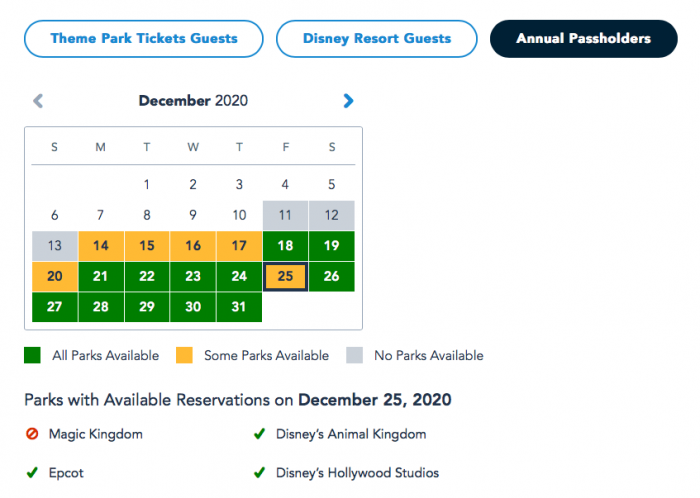Select the Annual Passholders tab
The image size is (700, 498).
click(x=583, y=39)
